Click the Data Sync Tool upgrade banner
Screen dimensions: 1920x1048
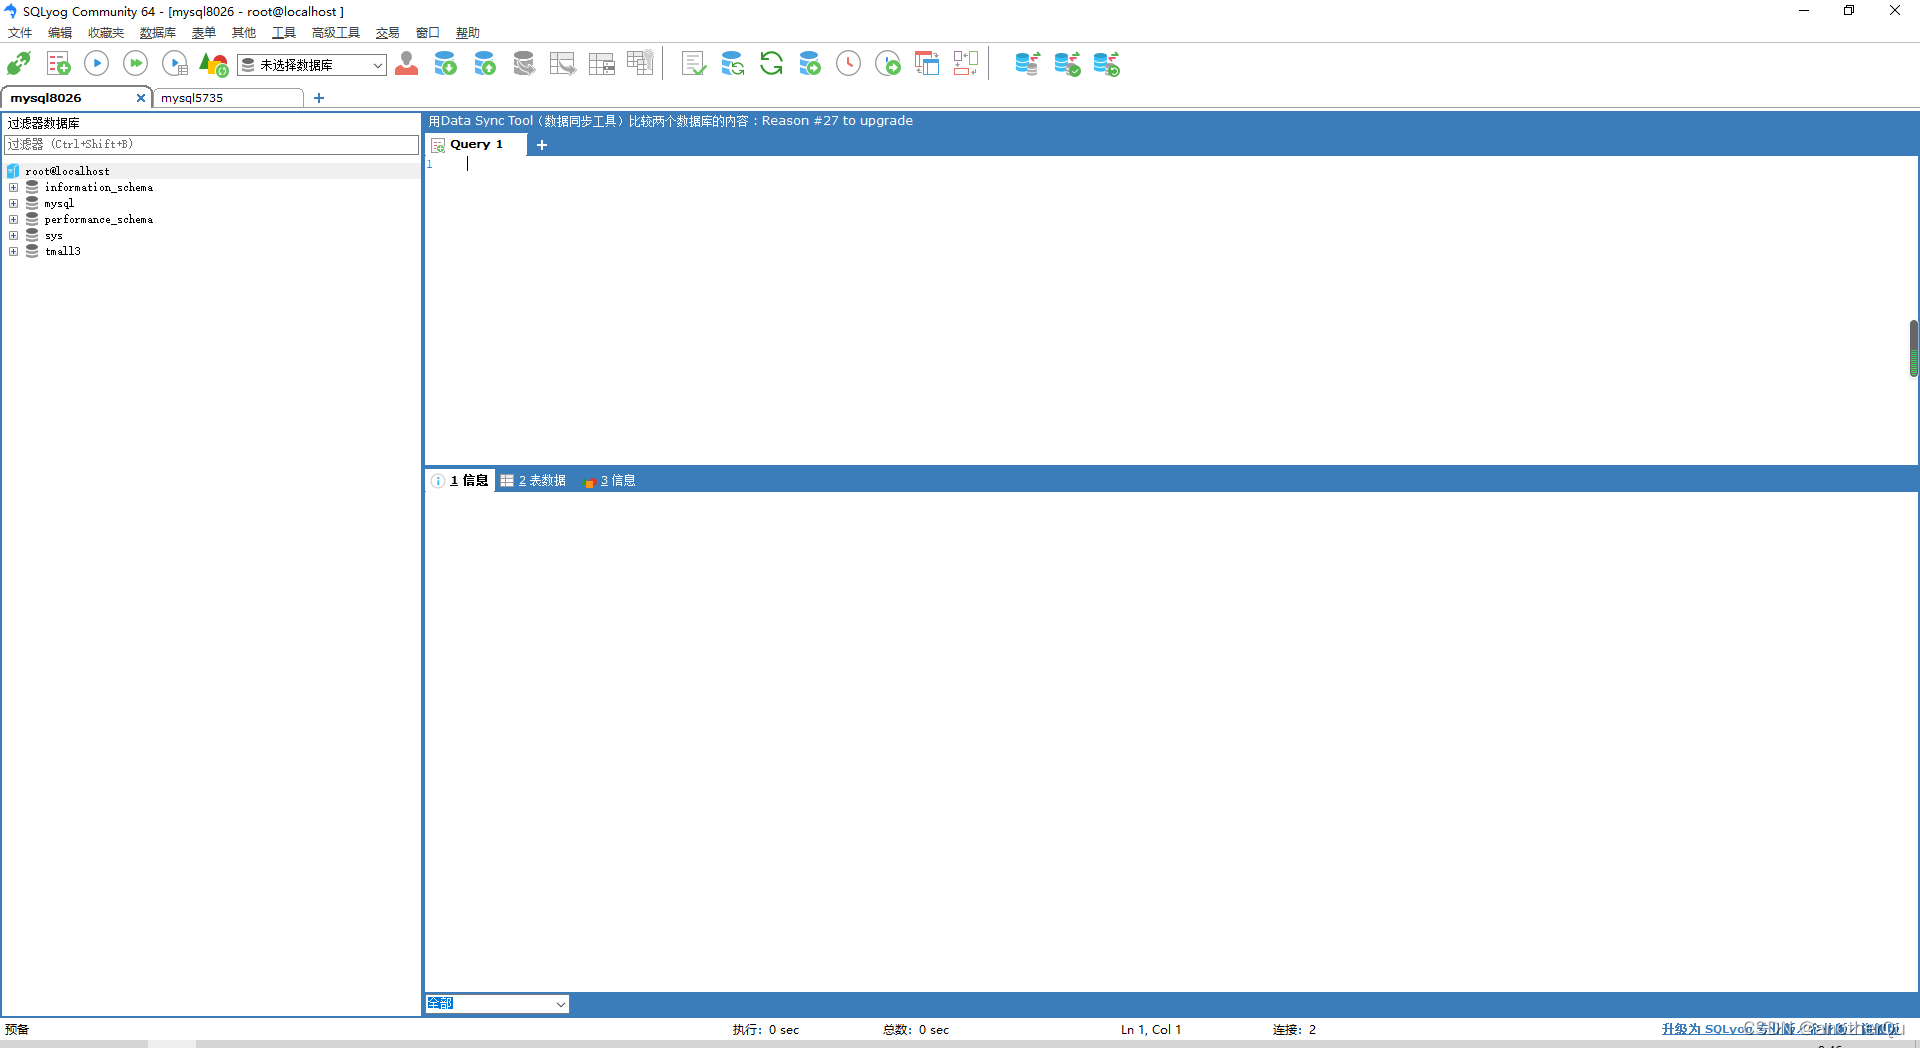tap(670, 121)
